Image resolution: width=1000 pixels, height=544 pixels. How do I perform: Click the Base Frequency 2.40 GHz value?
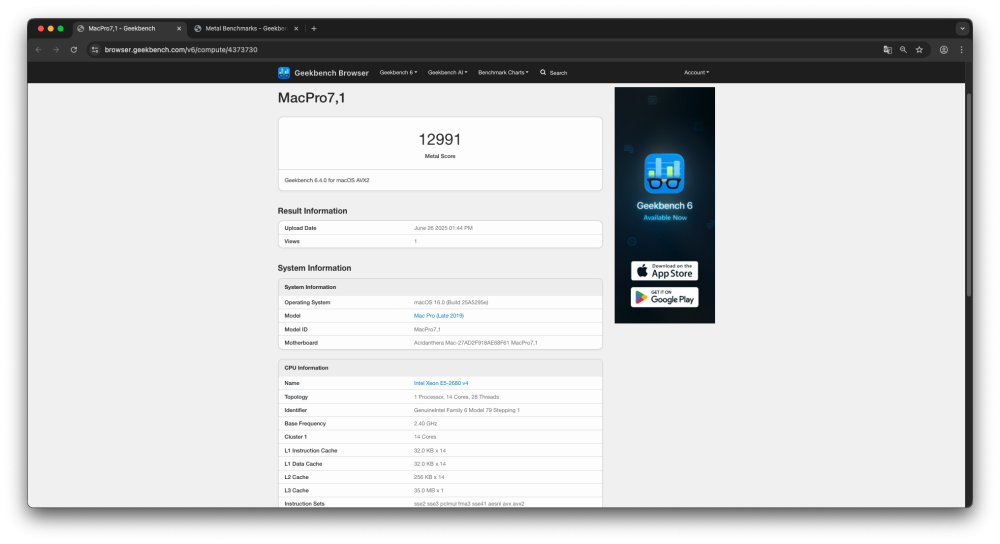click(x=425, y=423)
